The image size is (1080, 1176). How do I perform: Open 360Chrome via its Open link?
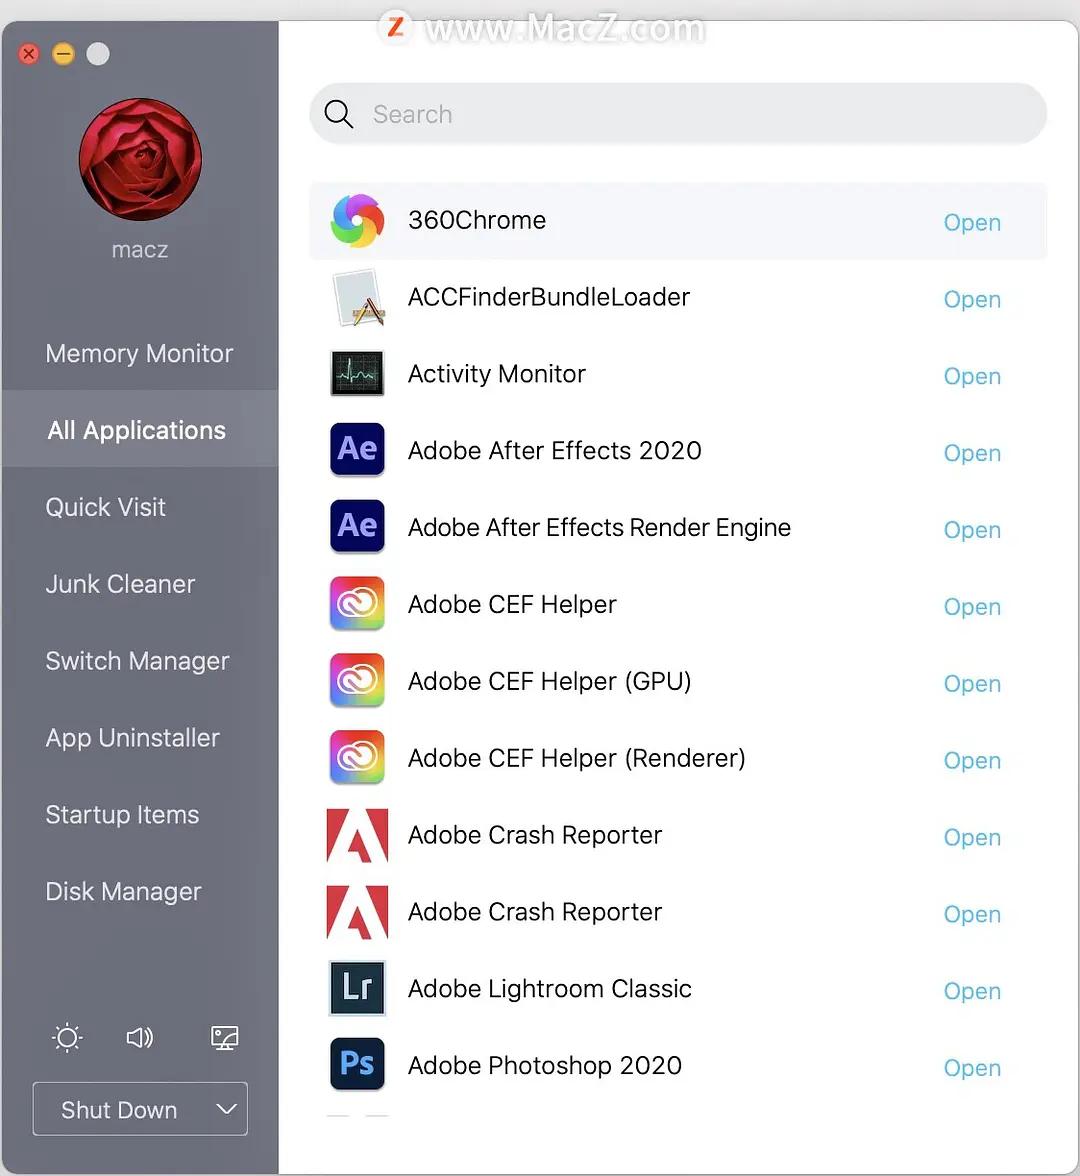tap(972, 223)
